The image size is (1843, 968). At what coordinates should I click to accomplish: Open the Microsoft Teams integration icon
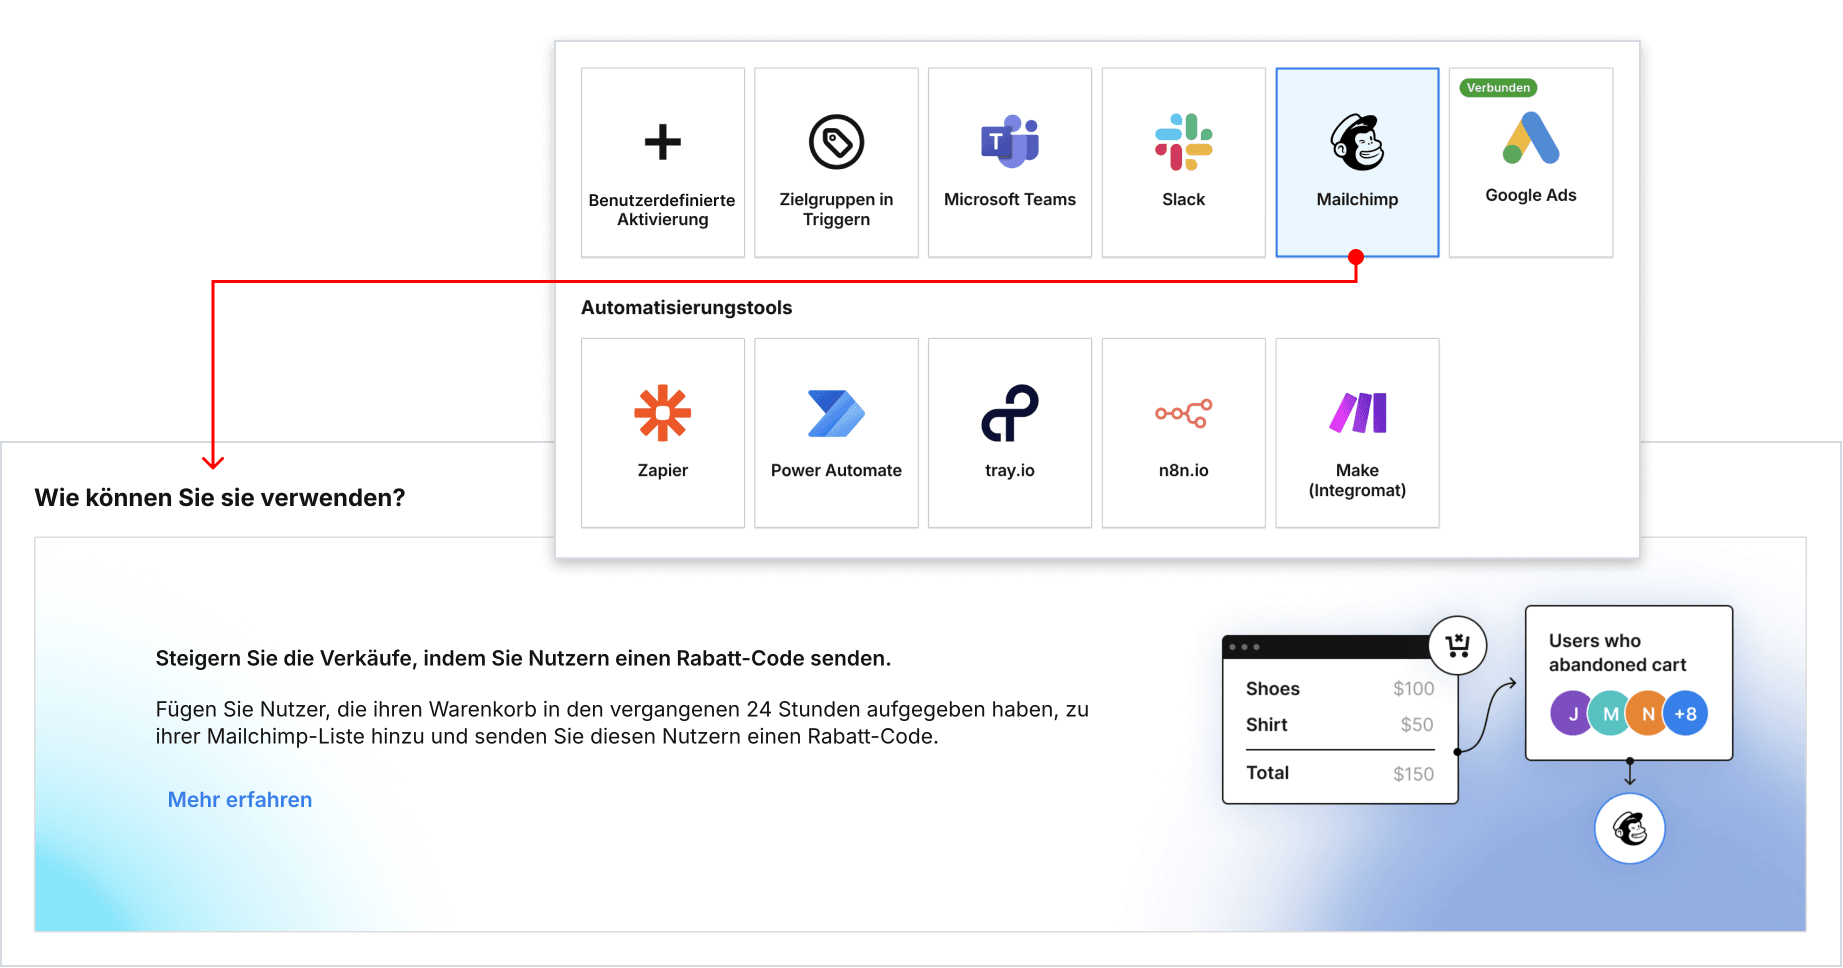point(1010,141)
